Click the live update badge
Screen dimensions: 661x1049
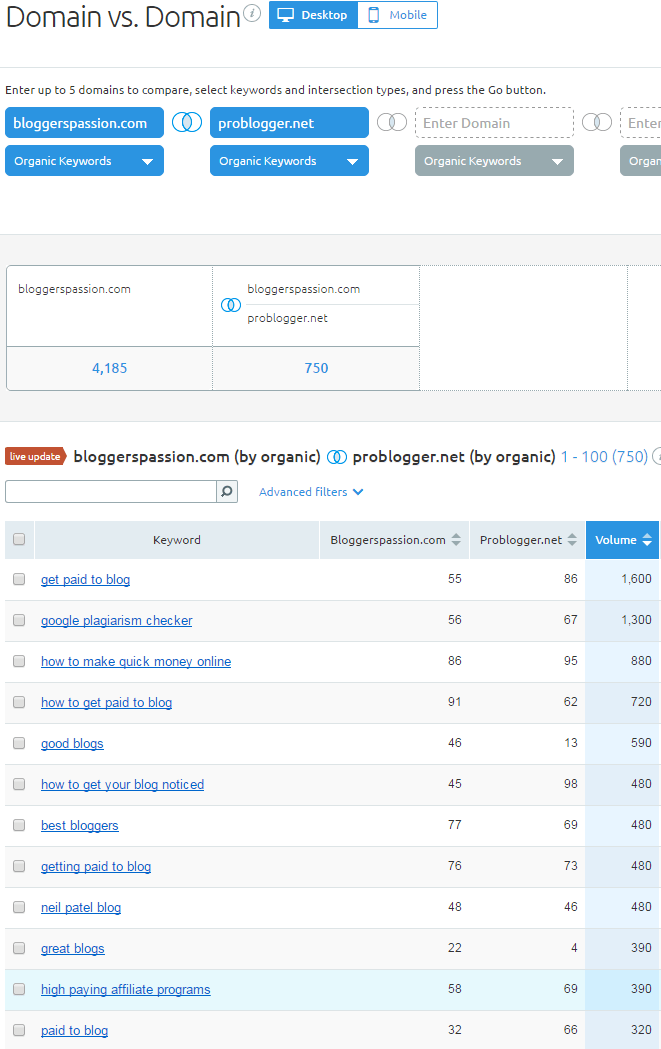tap(35, 456)
